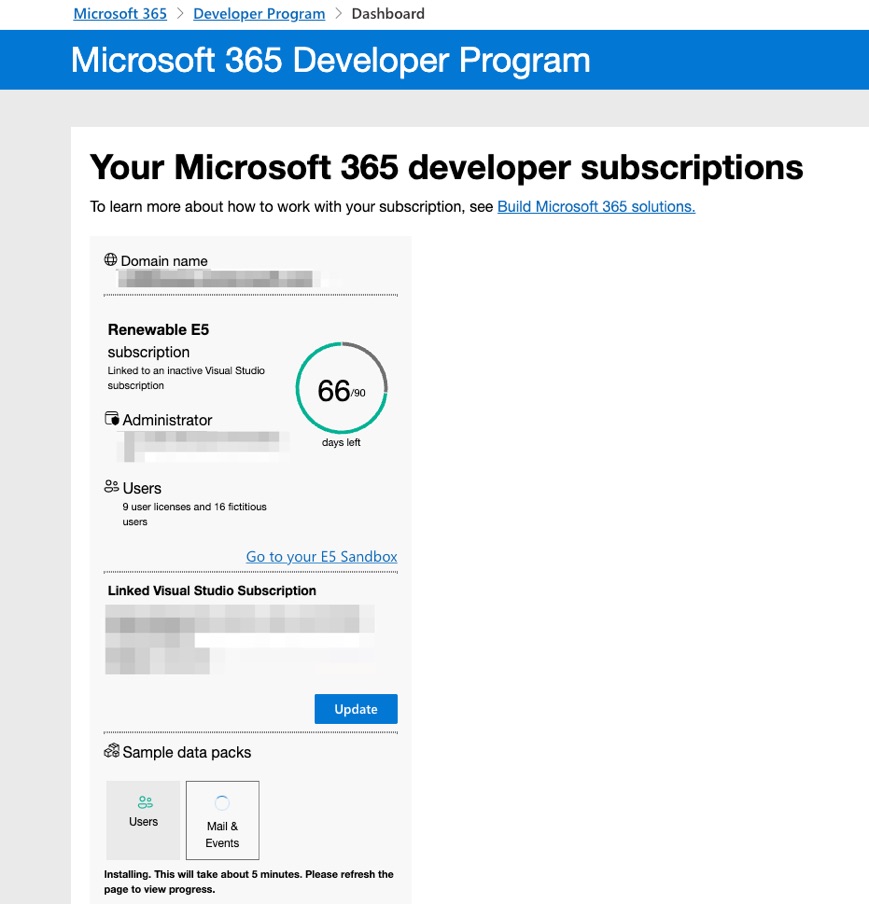
Task: Click the green people icon in Users tile
Action: (x=145, y=802)
